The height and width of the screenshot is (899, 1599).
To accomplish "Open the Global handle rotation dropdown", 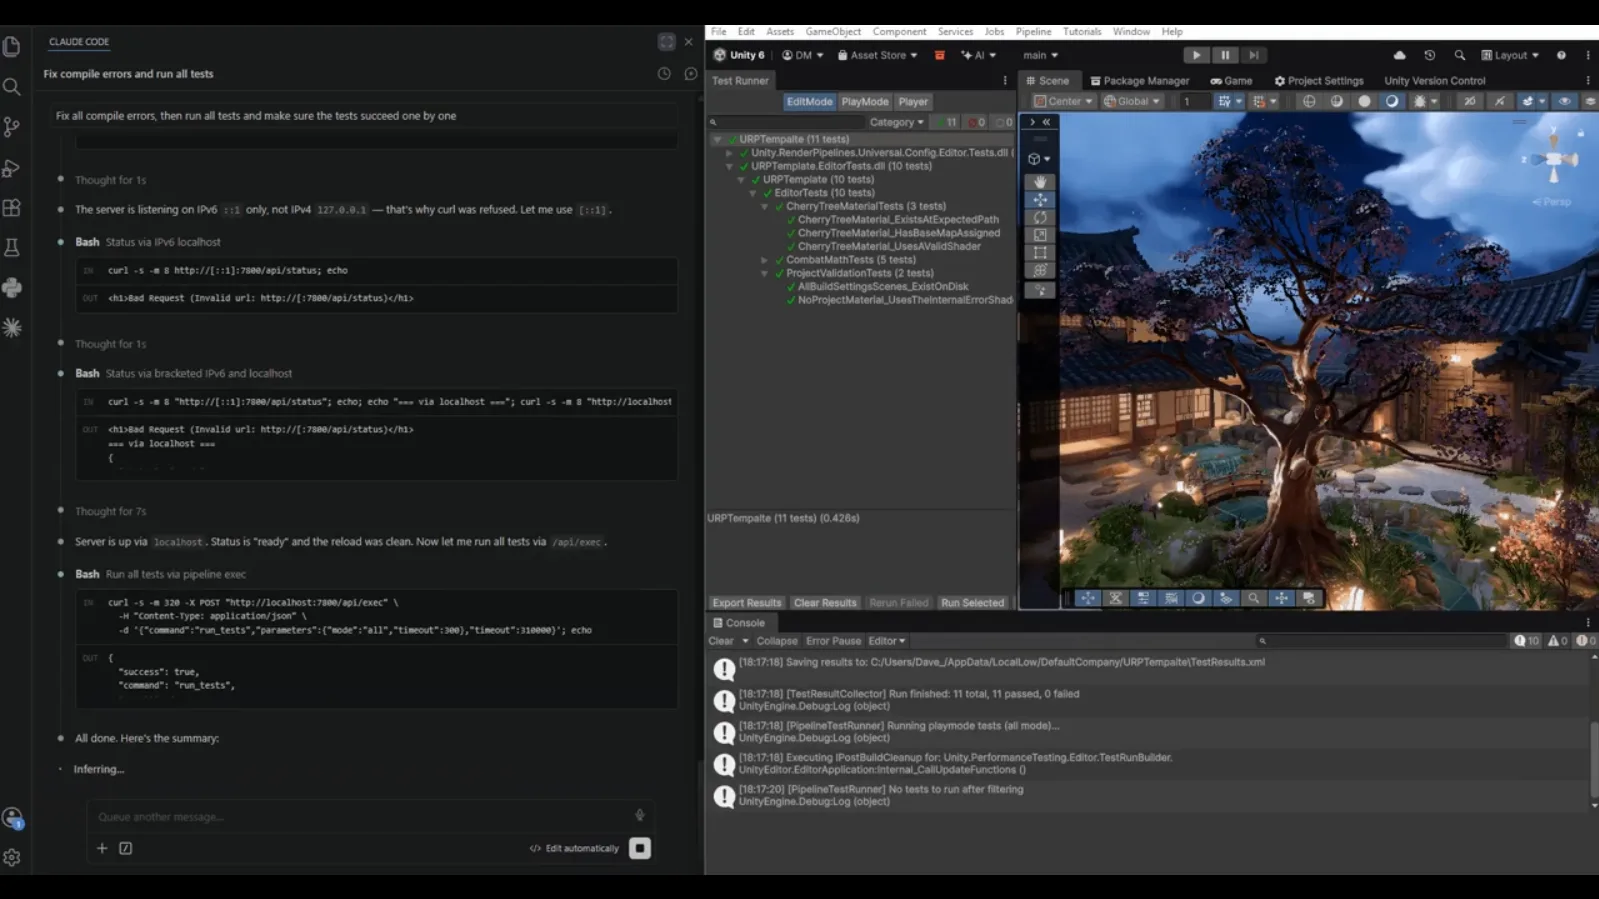I will (1131, 101).
